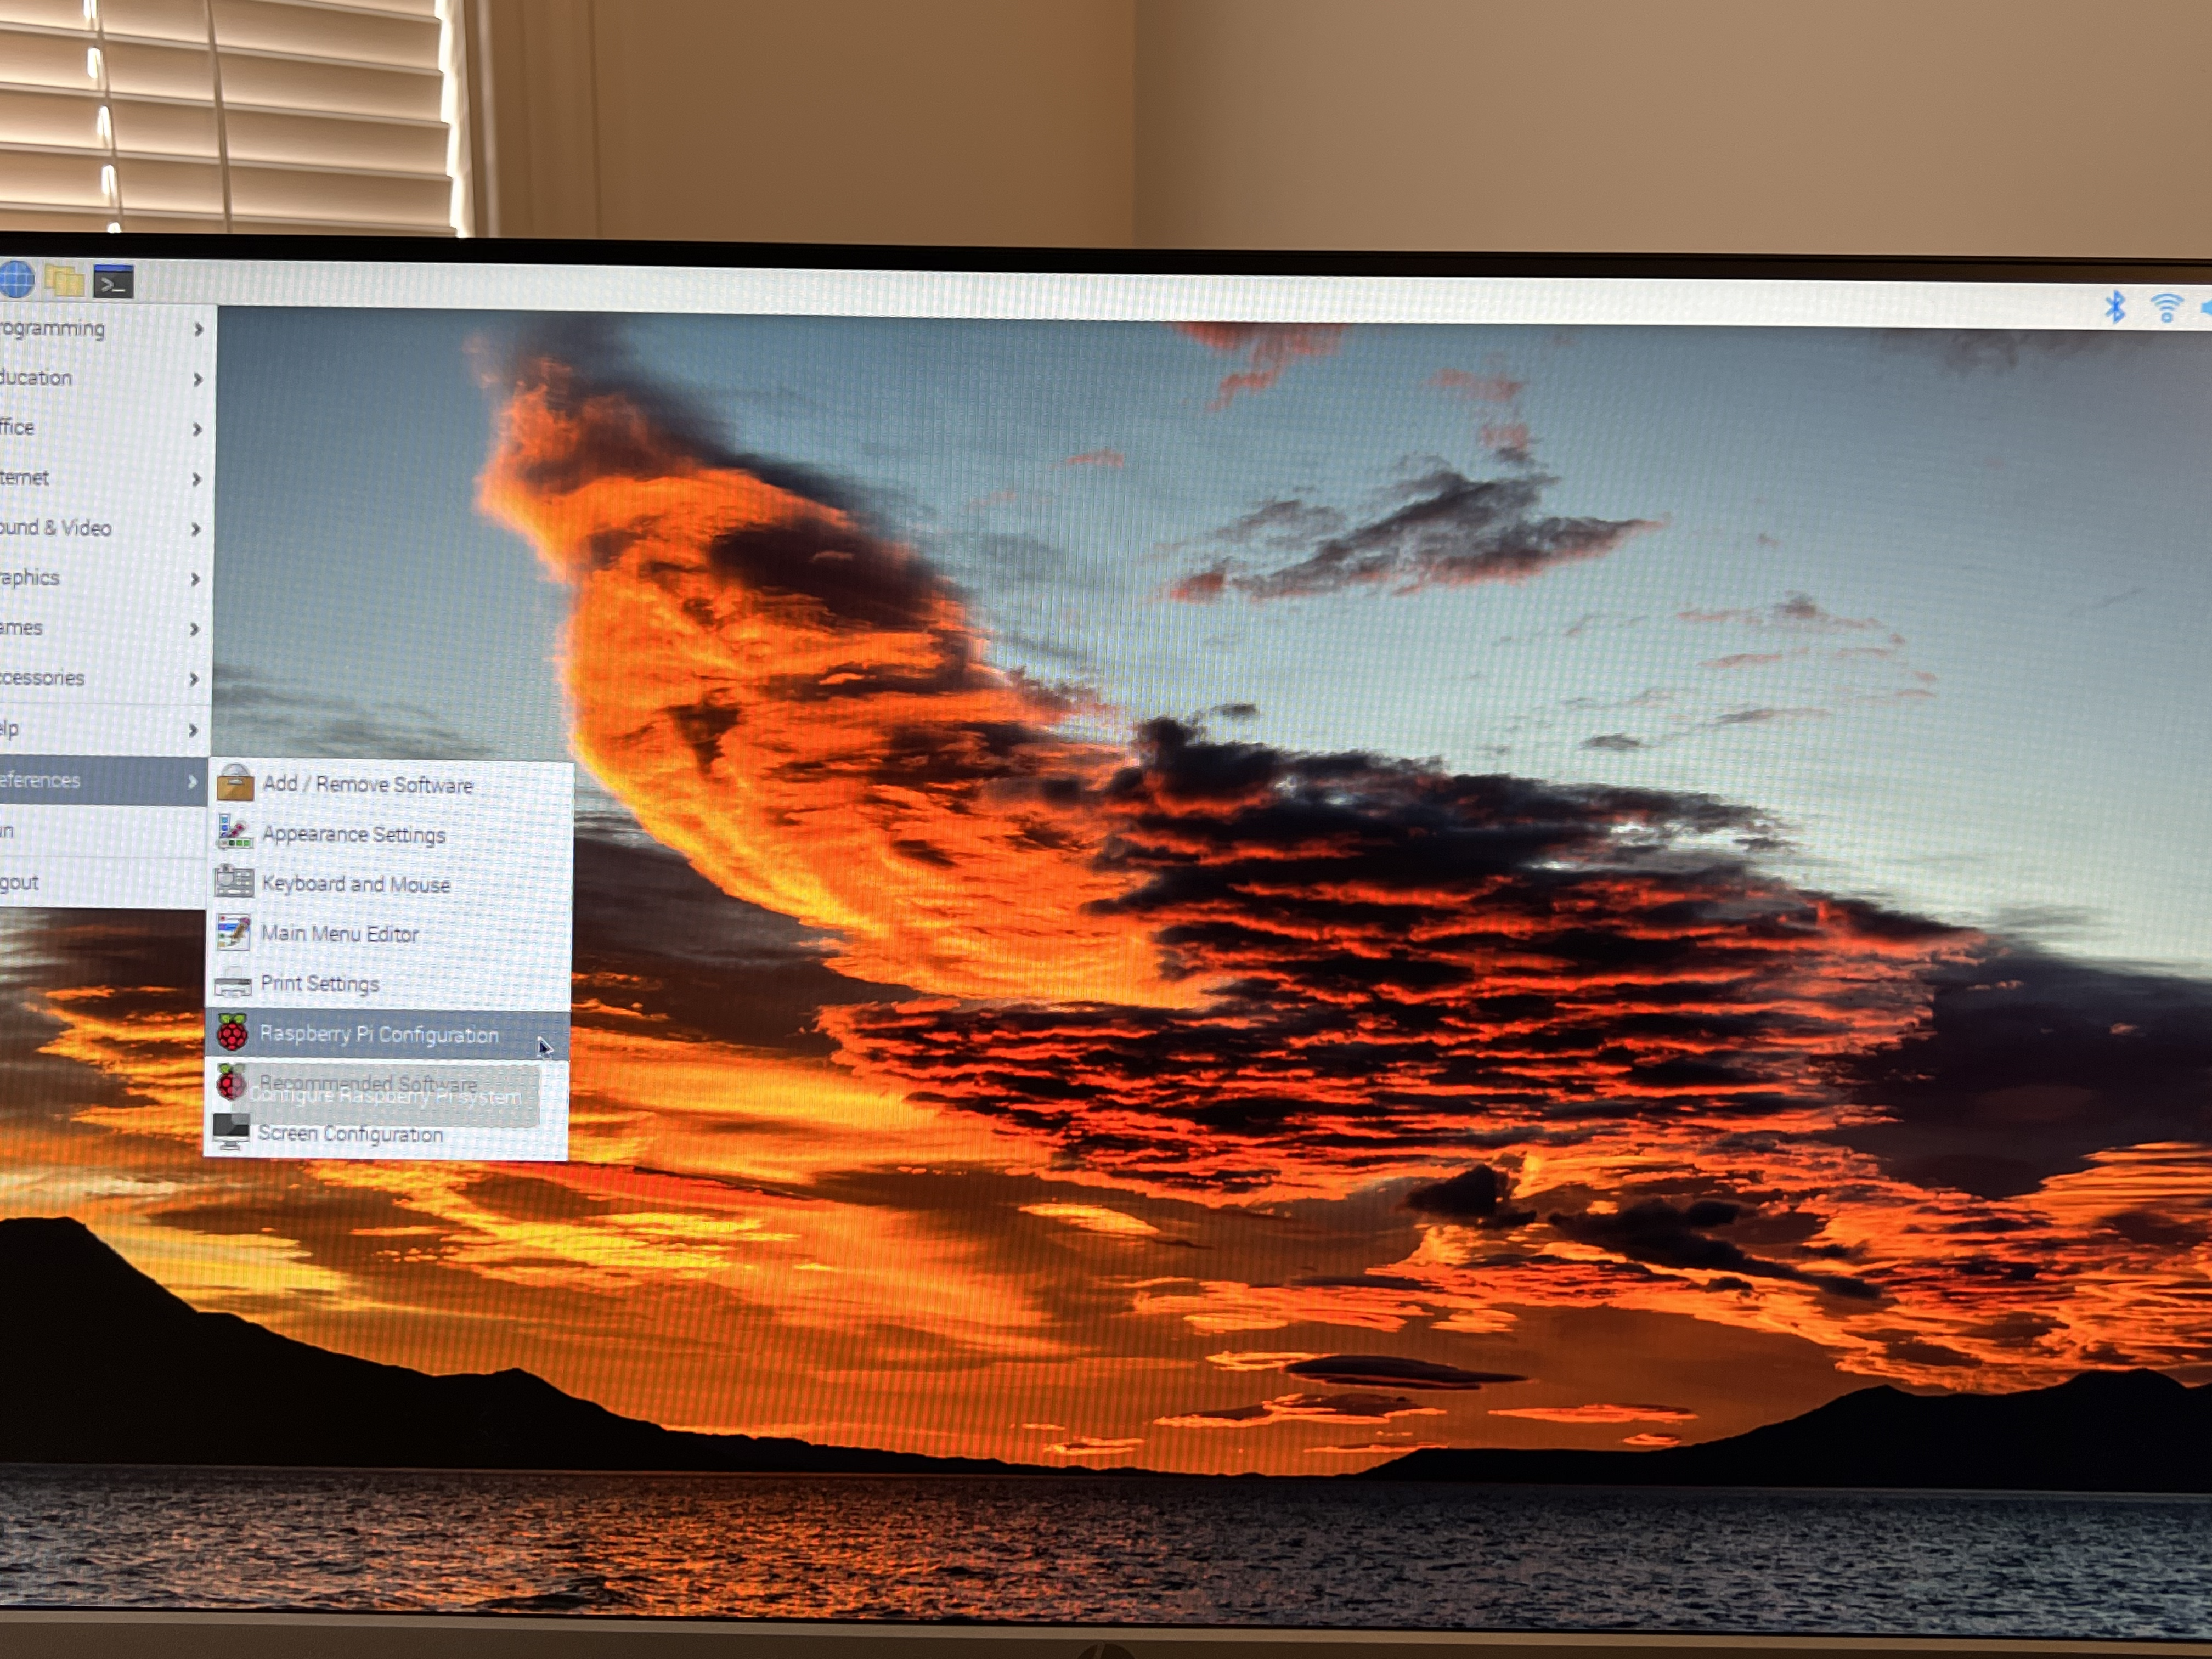Expand the Accessories submenu arrow

click(194, 679)
